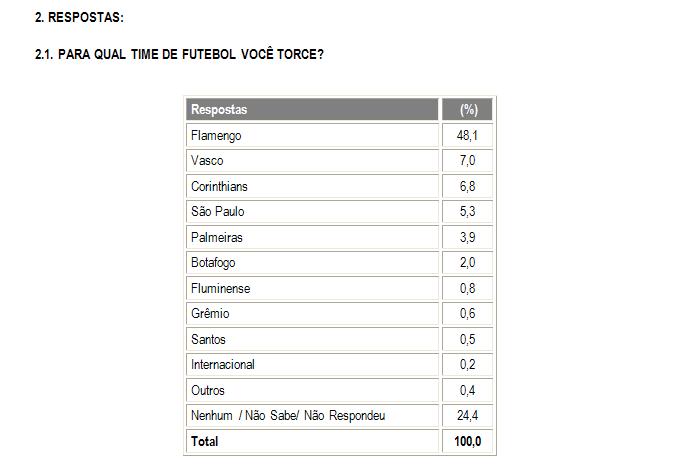Click the 2. RESPOSTAS heading
The width and height of the screenshot is (686, 471).
[x=79, y=19]
